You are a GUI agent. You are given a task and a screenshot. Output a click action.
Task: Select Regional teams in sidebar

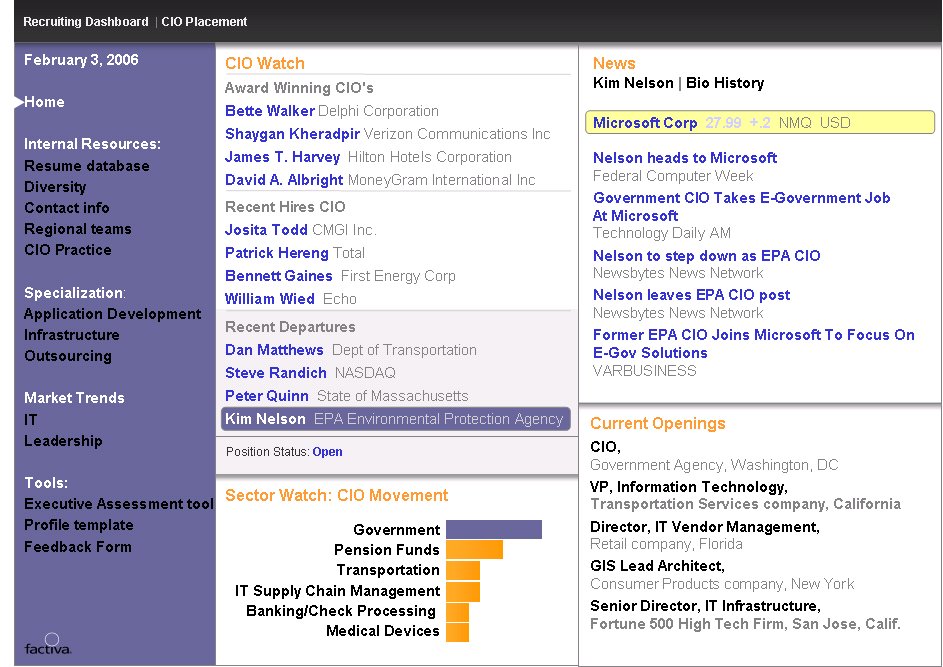(x=78, y=229)
